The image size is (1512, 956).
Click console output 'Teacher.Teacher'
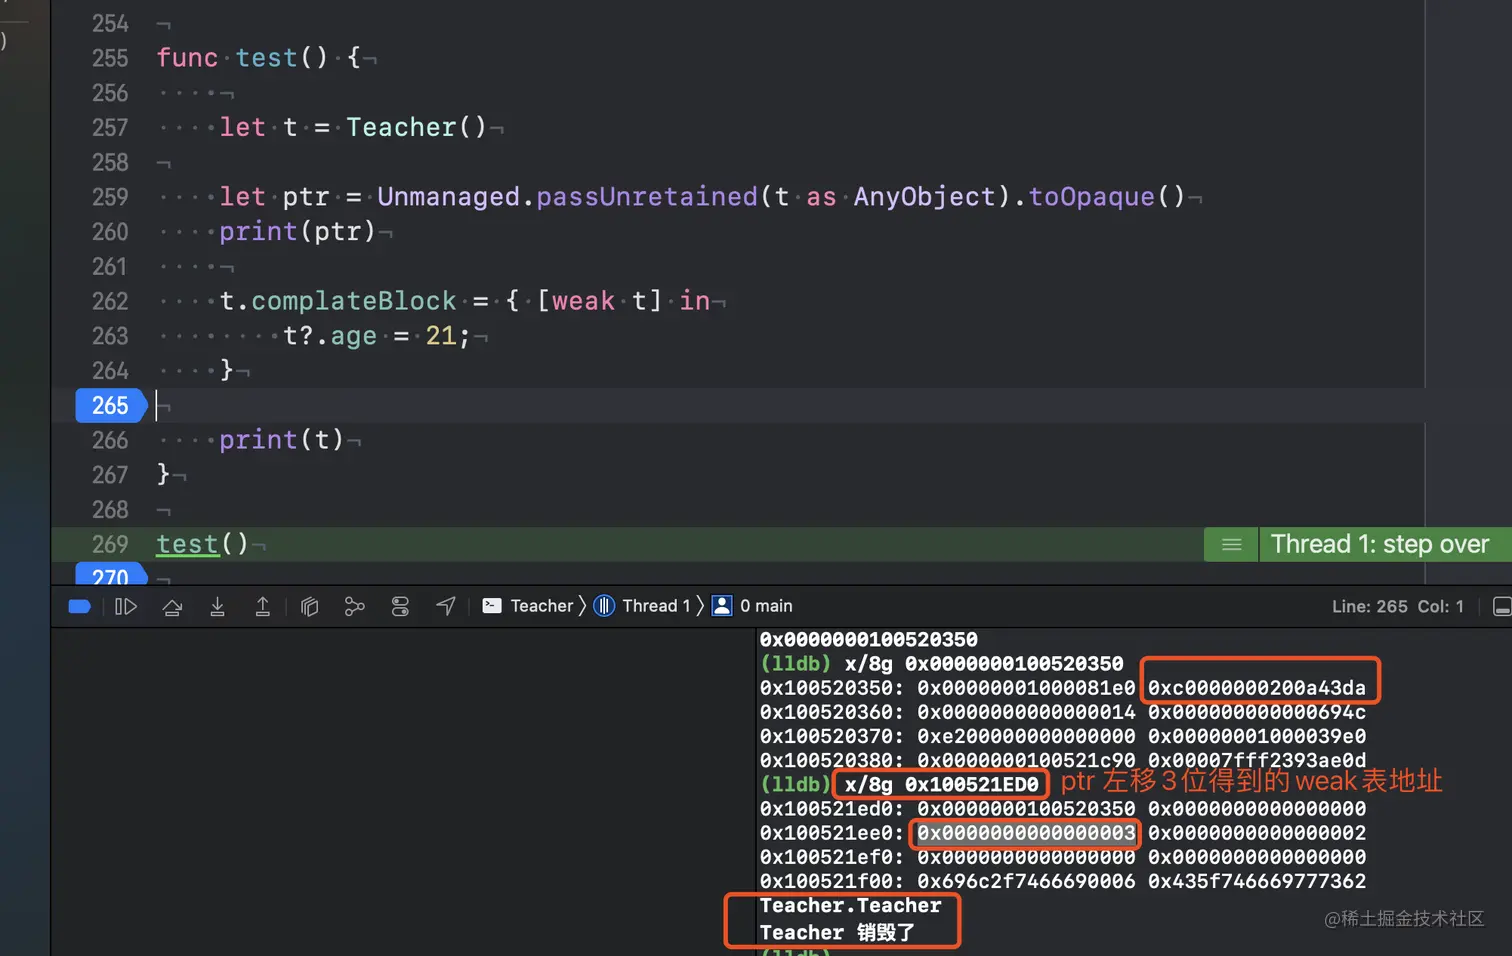coord(850,906)
